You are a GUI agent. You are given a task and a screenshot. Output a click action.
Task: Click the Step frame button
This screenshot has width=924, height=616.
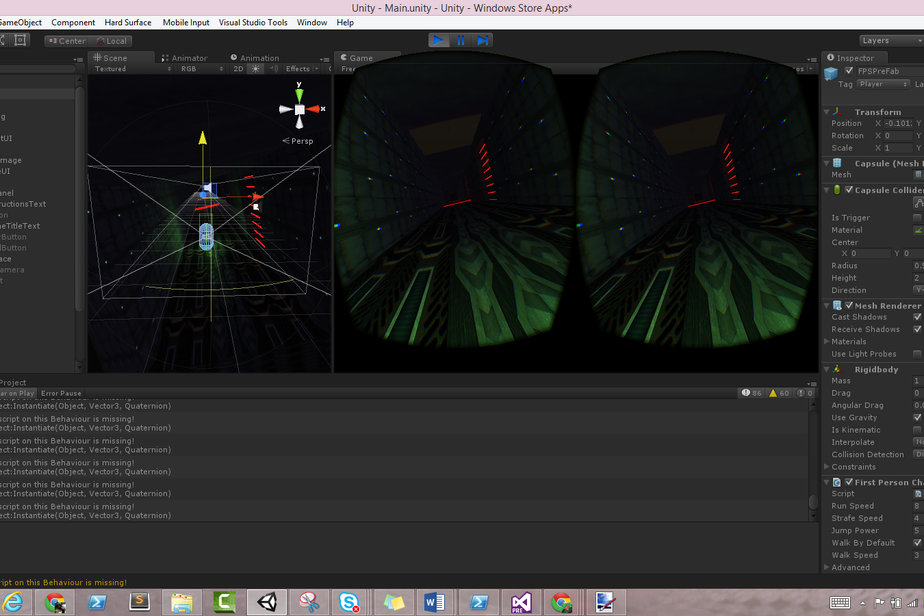pos(482,40)
